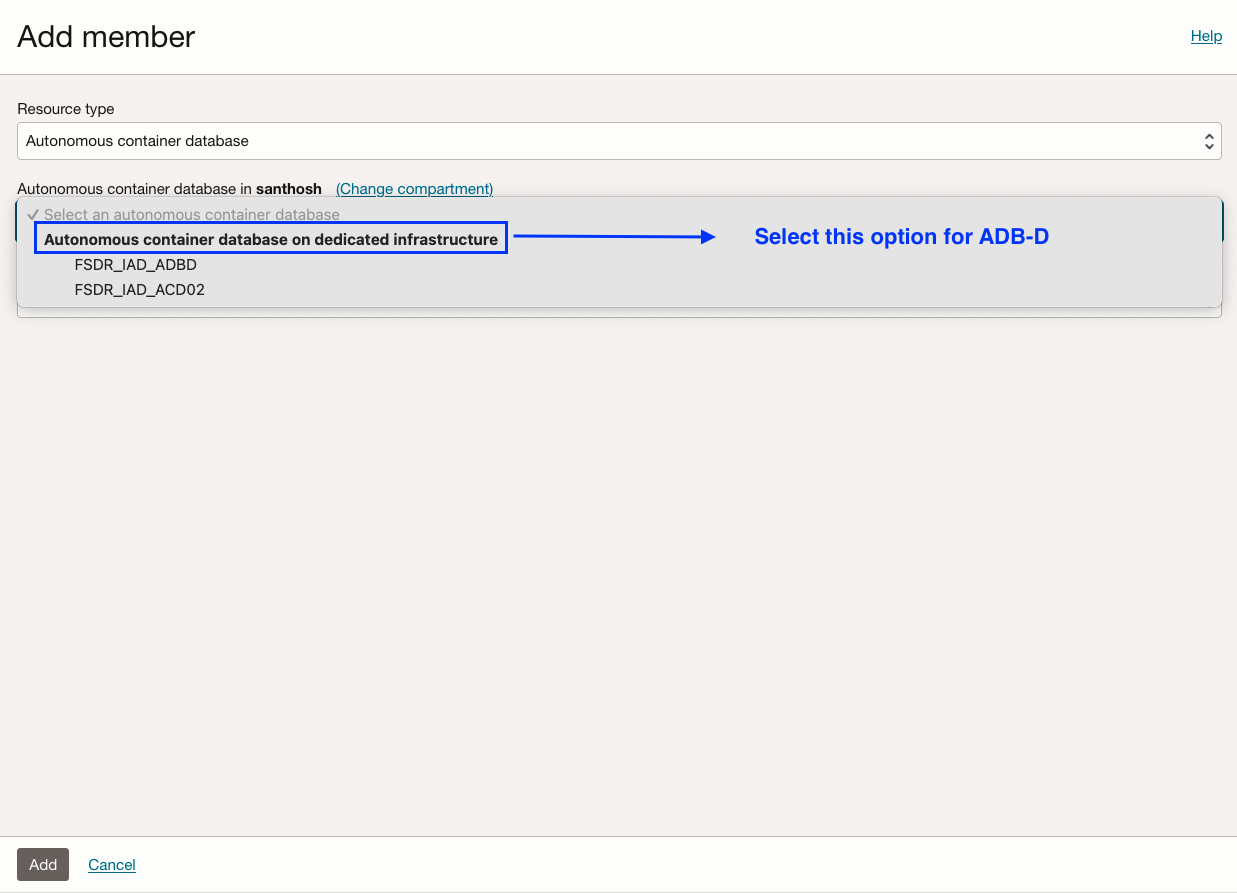Click the dedicated infrastructure group header

coord(271,239)
